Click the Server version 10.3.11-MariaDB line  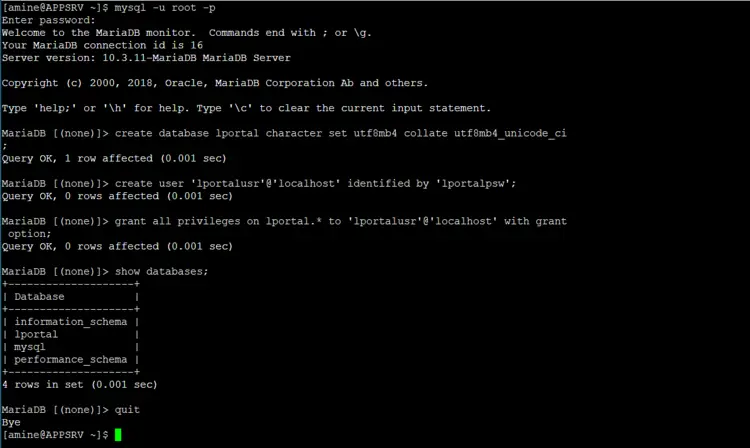(146, 58)
